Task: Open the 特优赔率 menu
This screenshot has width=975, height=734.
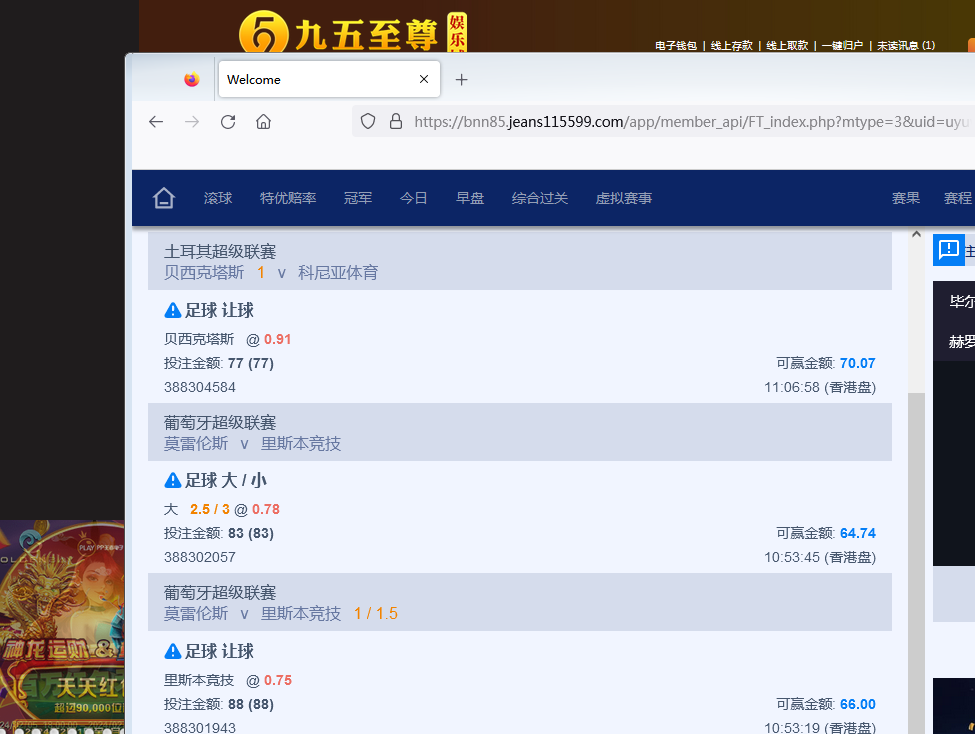Action: click(288, 198)
